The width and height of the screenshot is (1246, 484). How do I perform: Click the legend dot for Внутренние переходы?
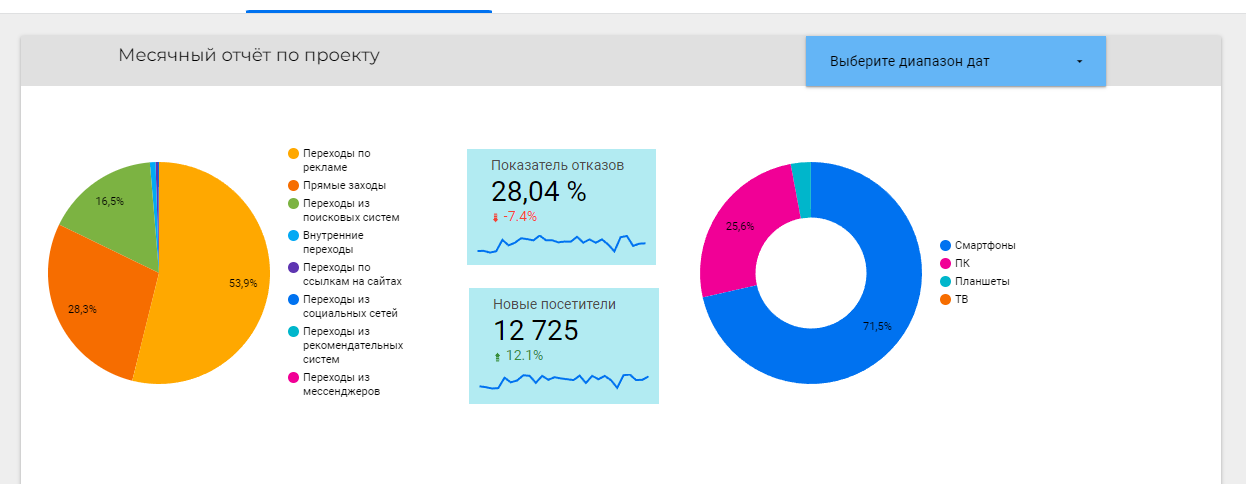[x=294, y=236]
